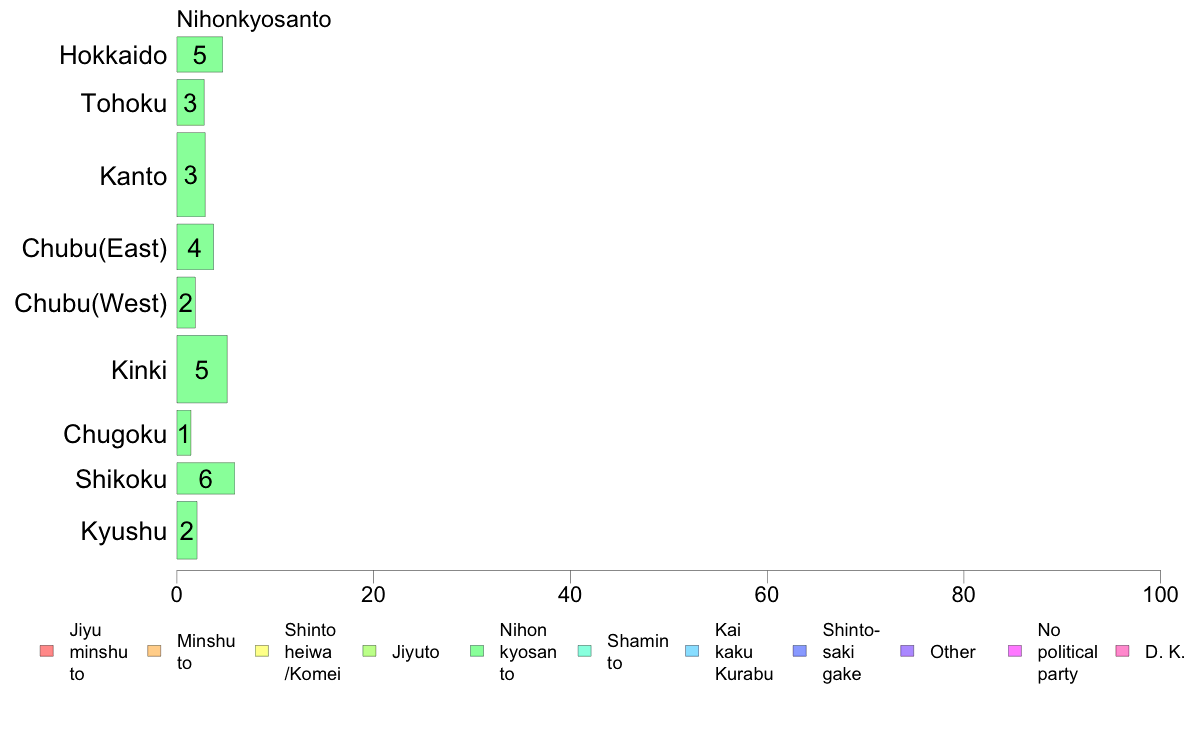The image size is (1188, 736).
Task: Click the Jiyu minshu to legend swatch
Action: (x=47, y=651)
